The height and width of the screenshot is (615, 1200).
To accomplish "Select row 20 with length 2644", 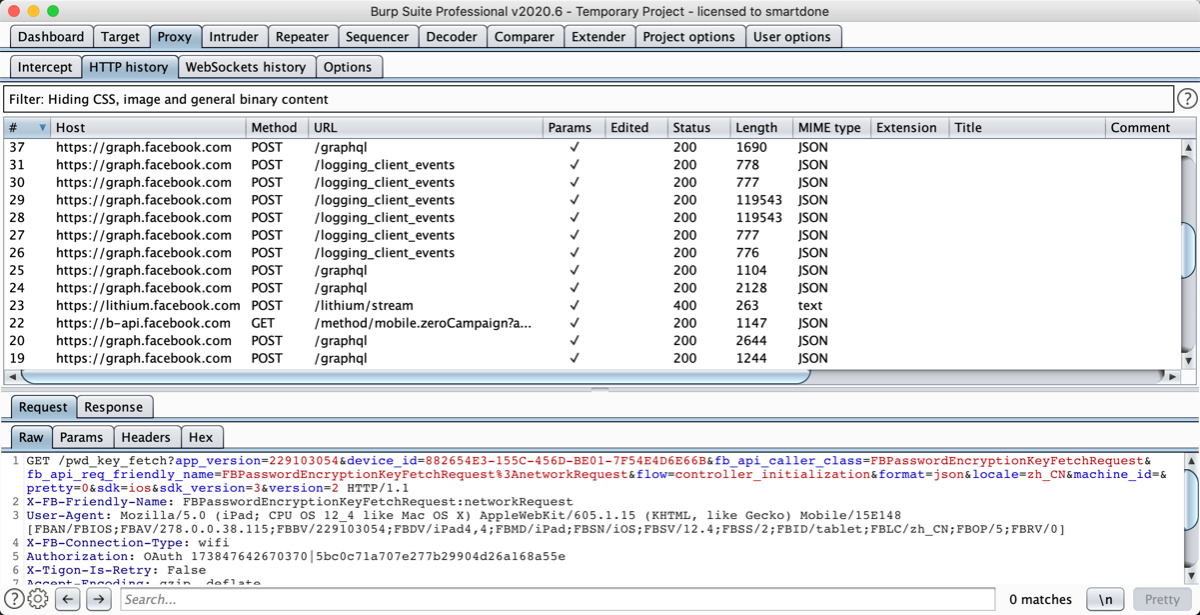I will [x=592, y=341].
